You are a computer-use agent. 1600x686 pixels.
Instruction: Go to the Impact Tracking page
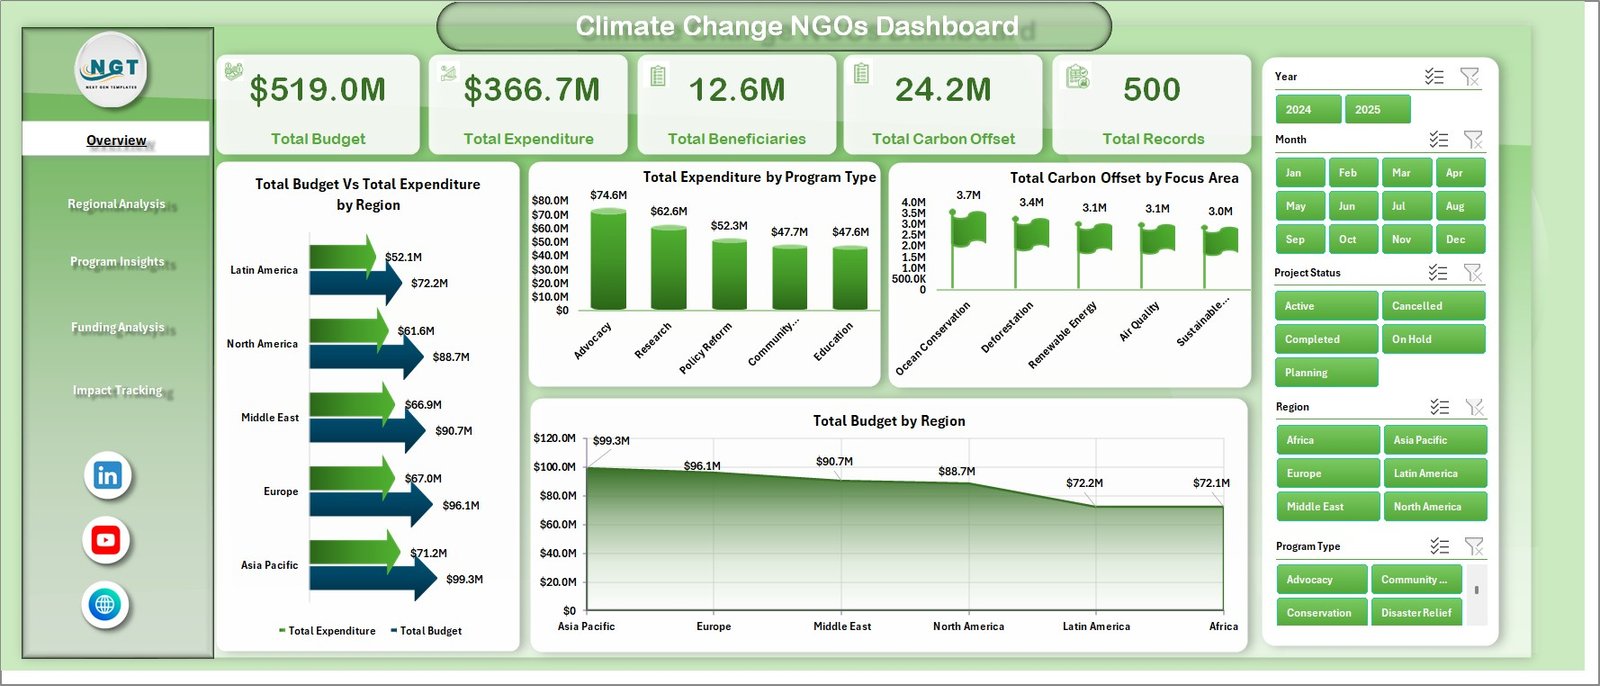click(116, 390)
